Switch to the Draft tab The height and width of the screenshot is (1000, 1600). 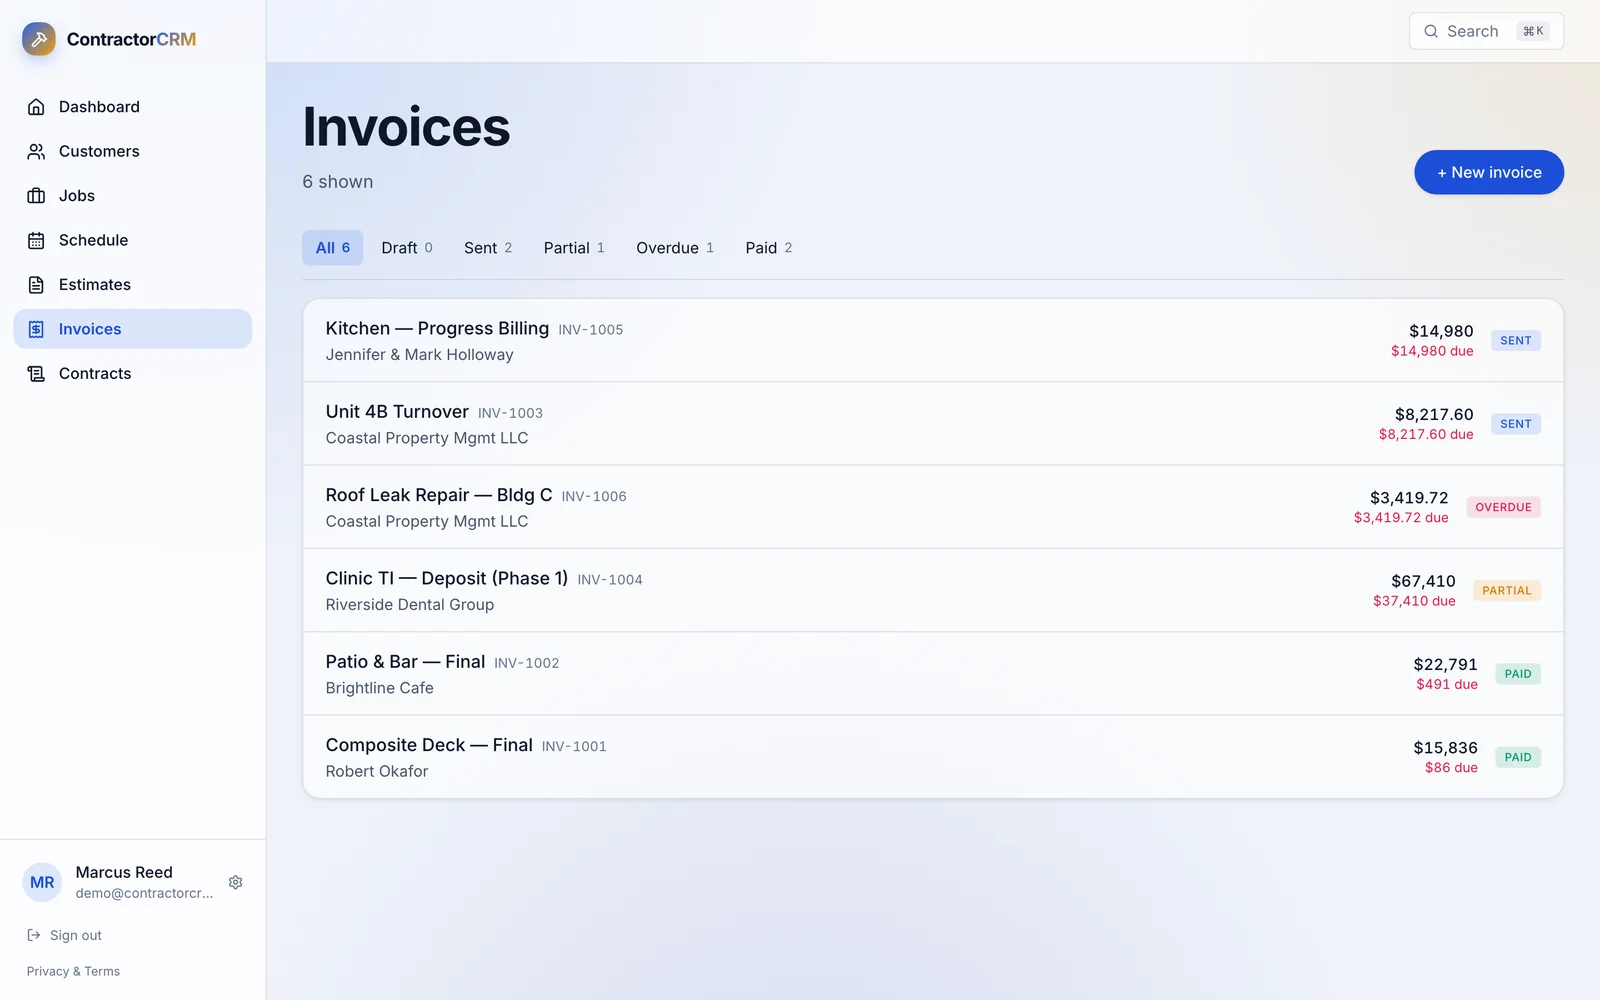(407, 248)
